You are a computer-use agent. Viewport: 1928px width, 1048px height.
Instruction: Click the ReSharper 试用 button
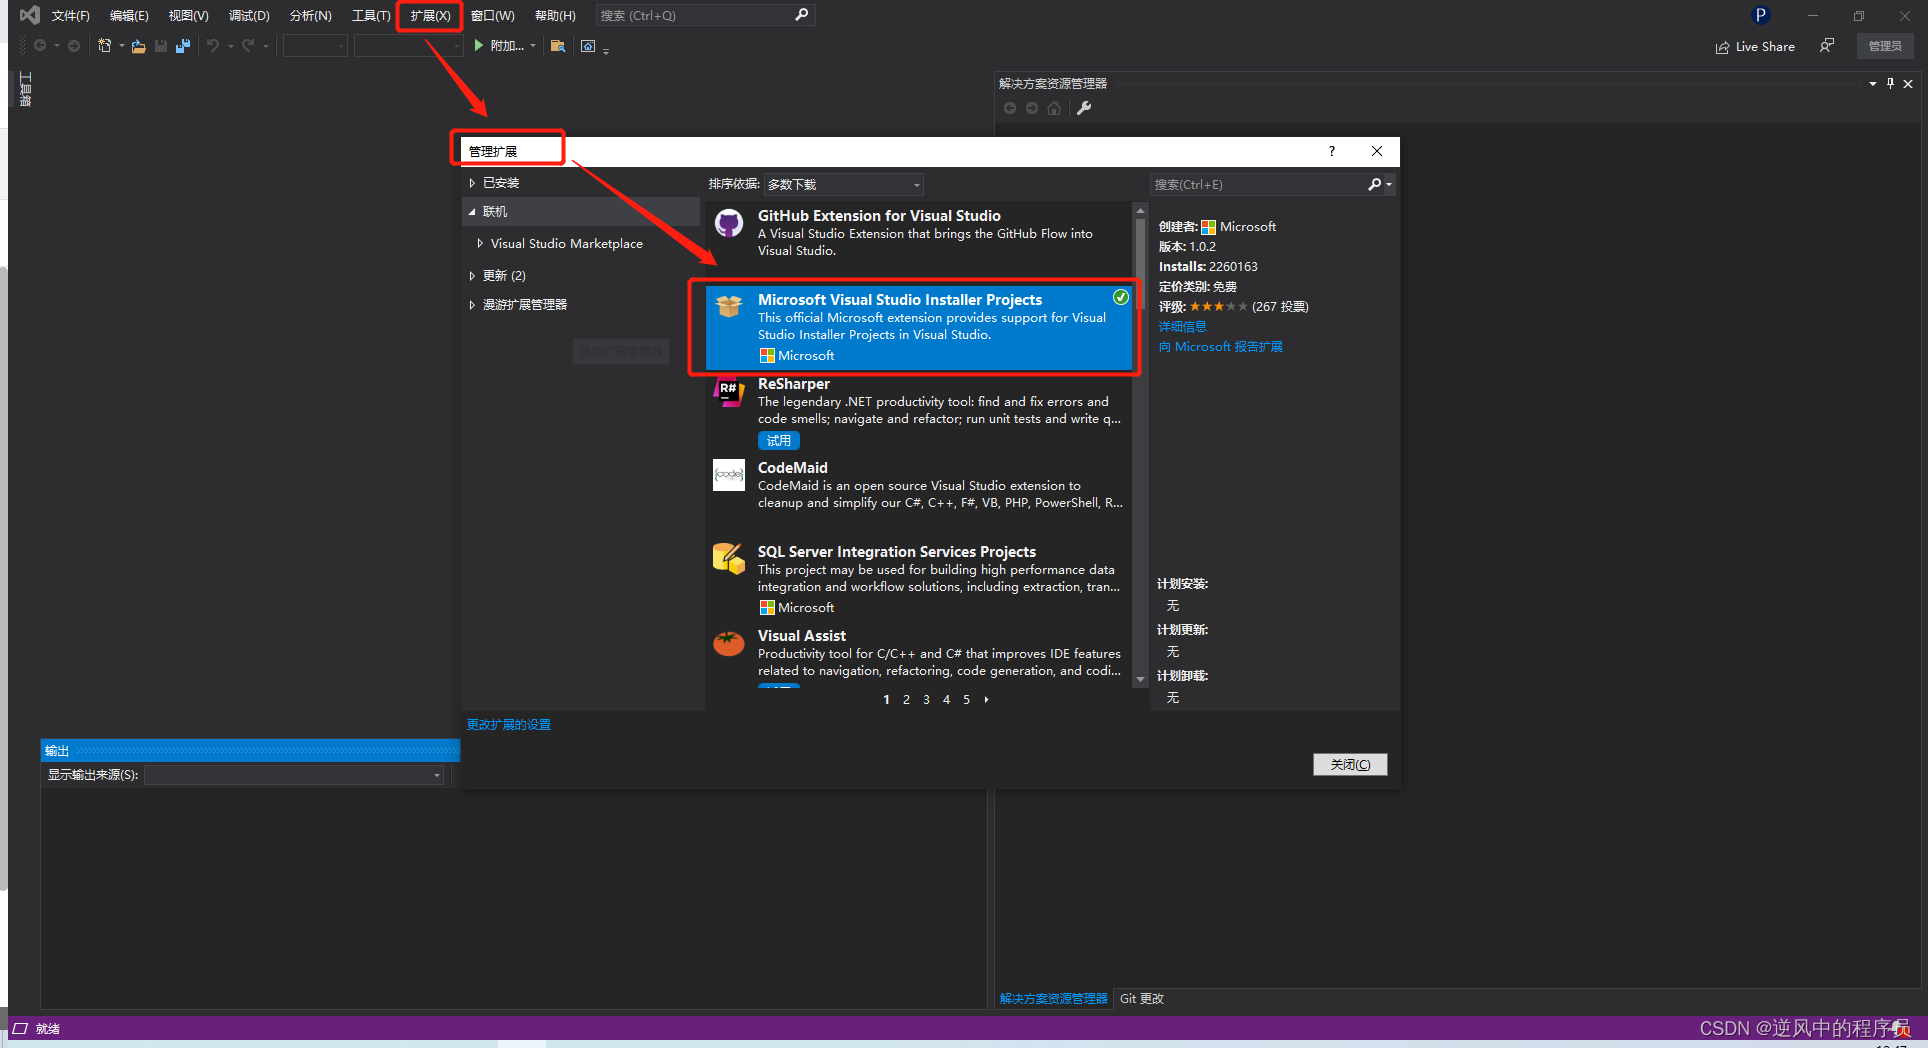tap(779, 441)
